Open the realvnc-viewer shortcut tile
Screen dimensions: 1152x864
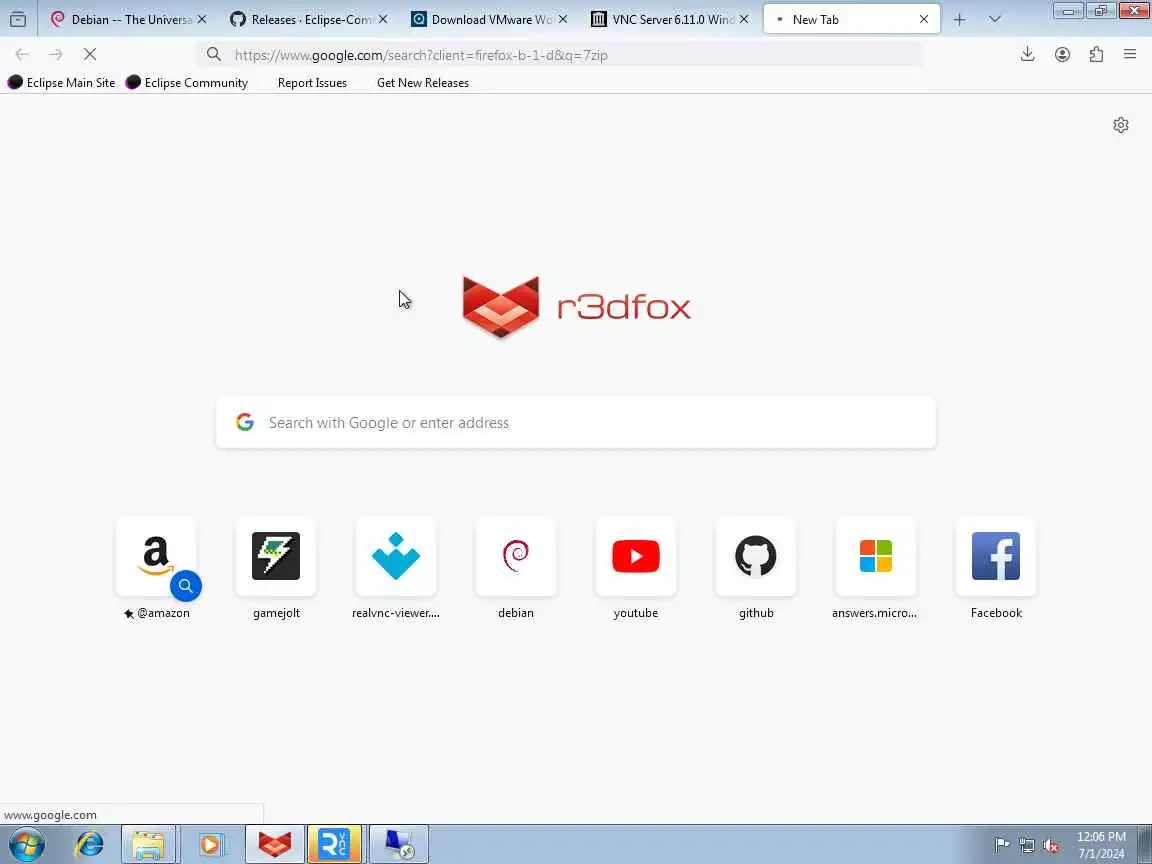point(396,556)
